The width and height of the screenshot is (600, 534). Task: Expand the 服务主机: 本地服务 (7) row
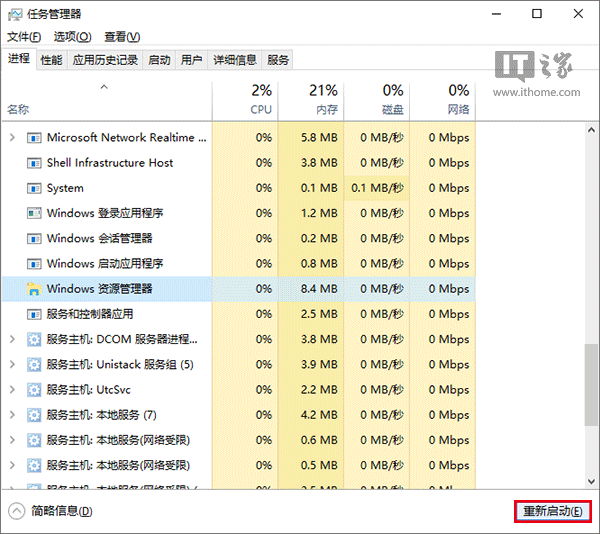(x=12, y=415)
